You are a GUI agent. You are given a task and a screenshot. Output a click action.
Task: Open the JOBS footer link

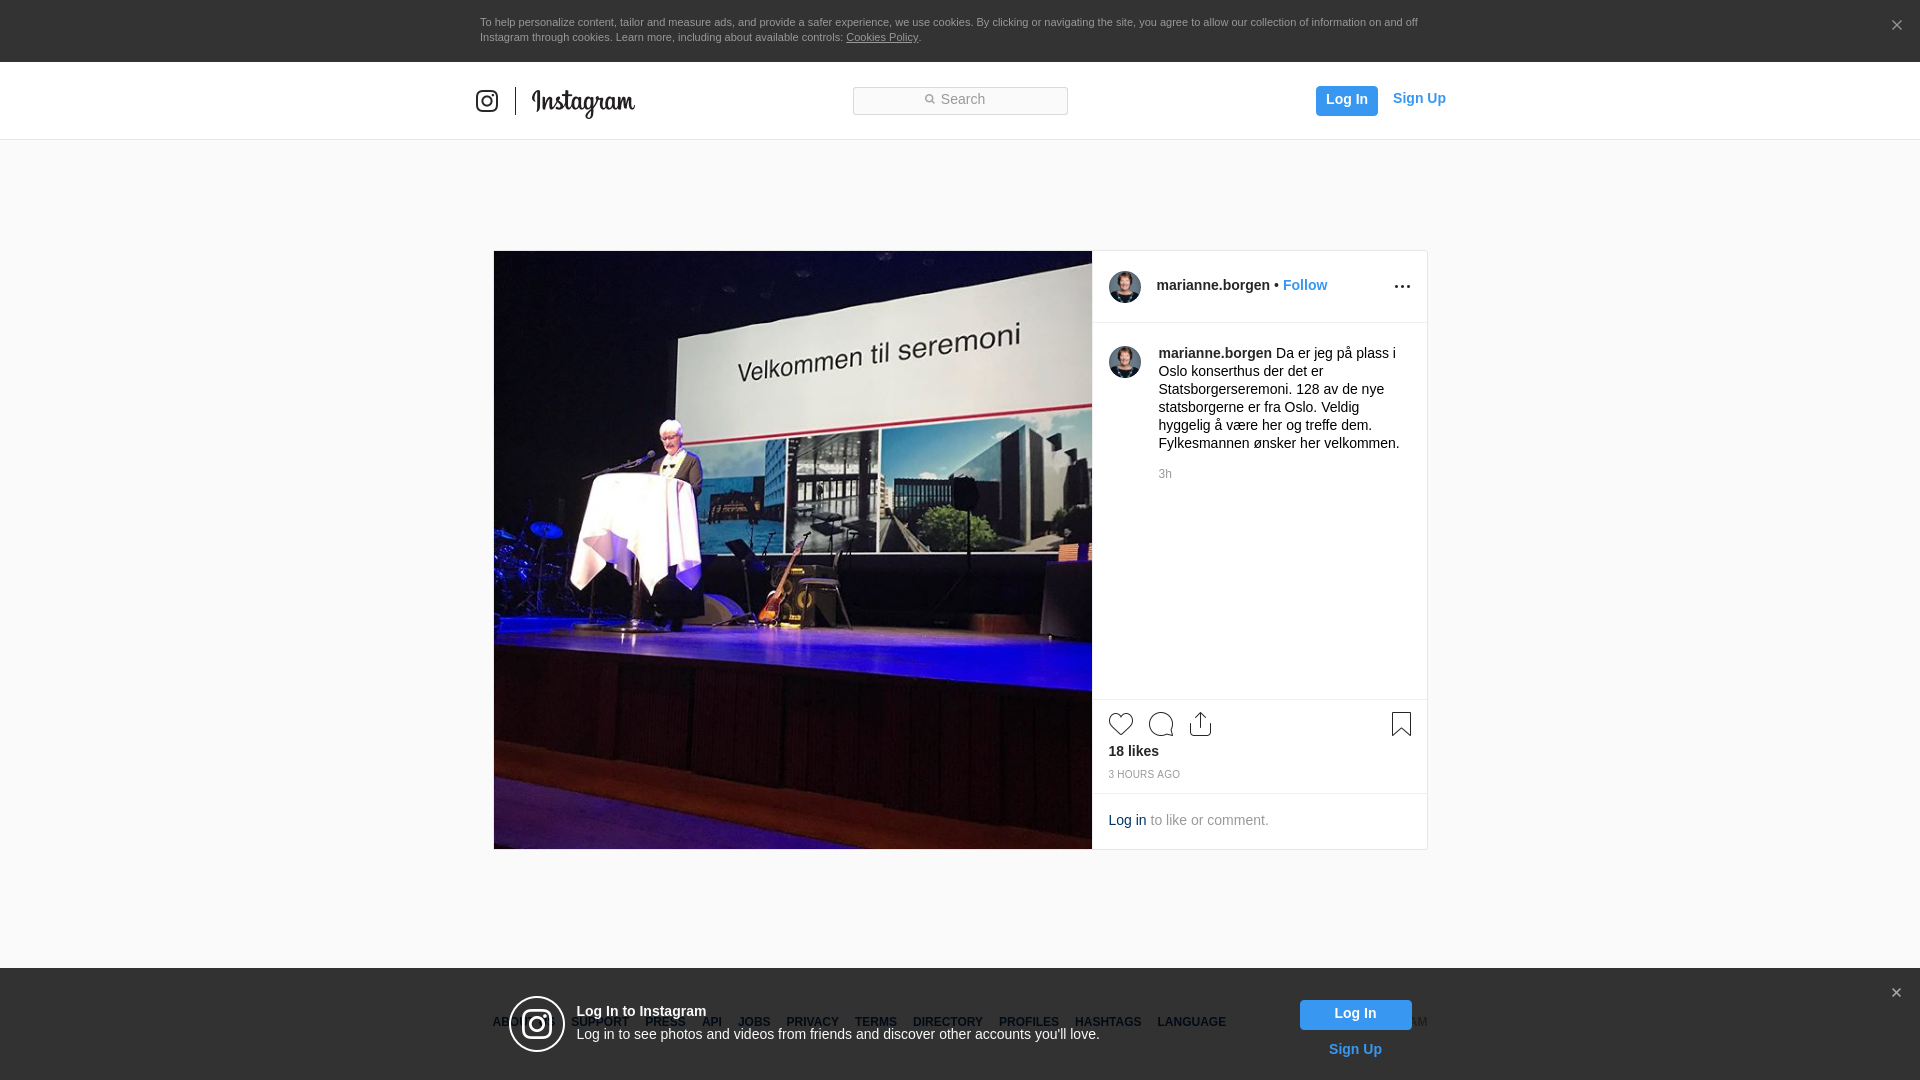pyautogui.click(x=754, y=1022)
